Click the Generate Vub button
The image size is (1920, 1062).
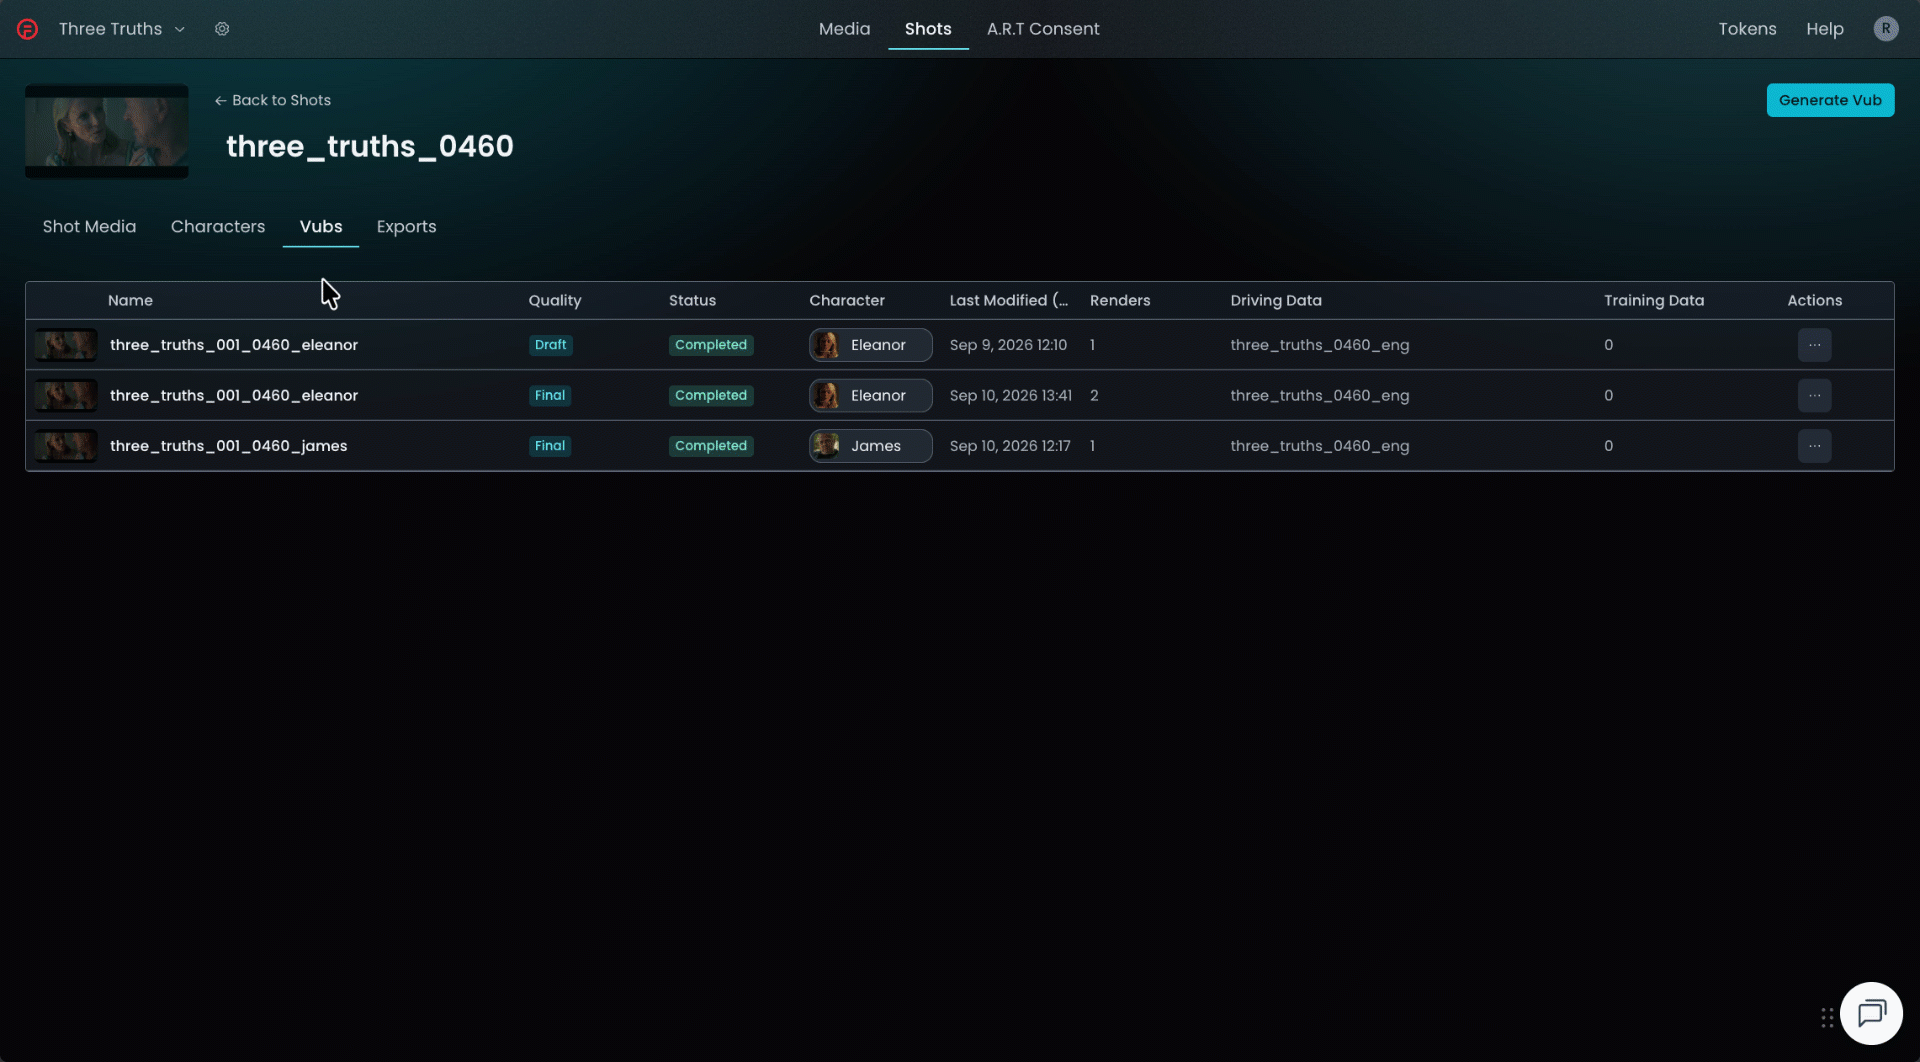point(1830,100)
